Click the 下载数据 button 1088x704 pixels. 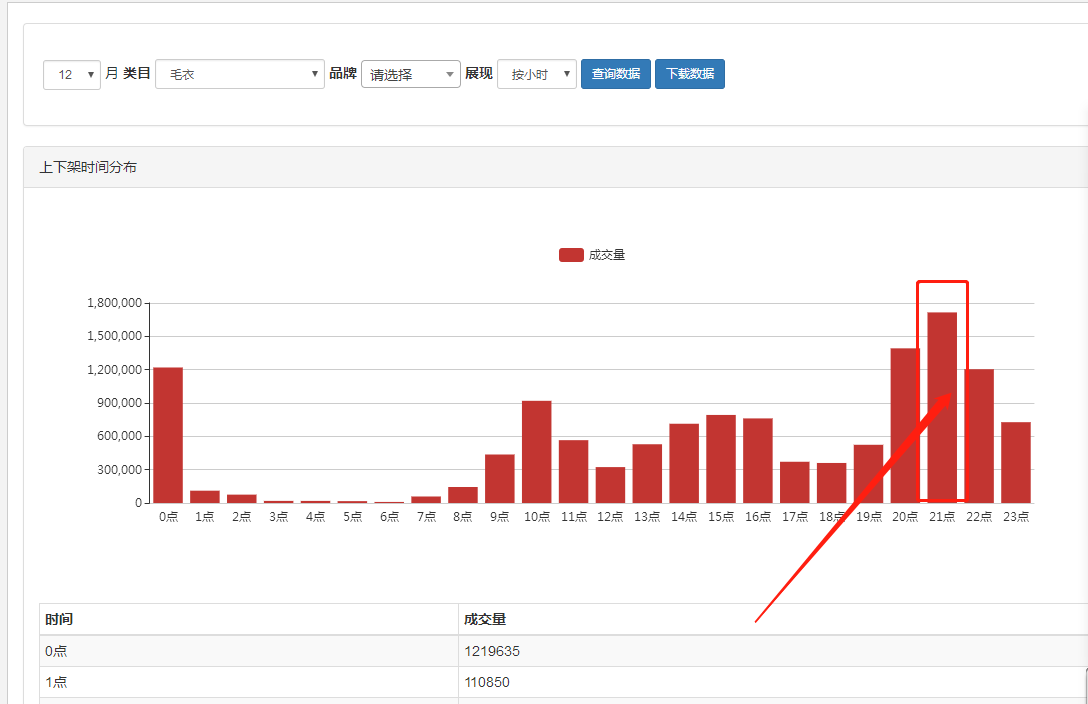(x=690, y=75)
